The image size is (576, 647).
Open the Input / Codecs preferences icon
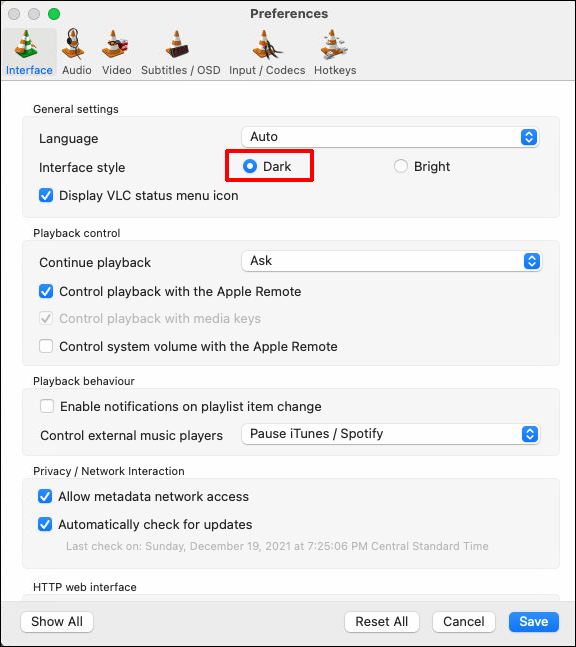click(267, 44)
